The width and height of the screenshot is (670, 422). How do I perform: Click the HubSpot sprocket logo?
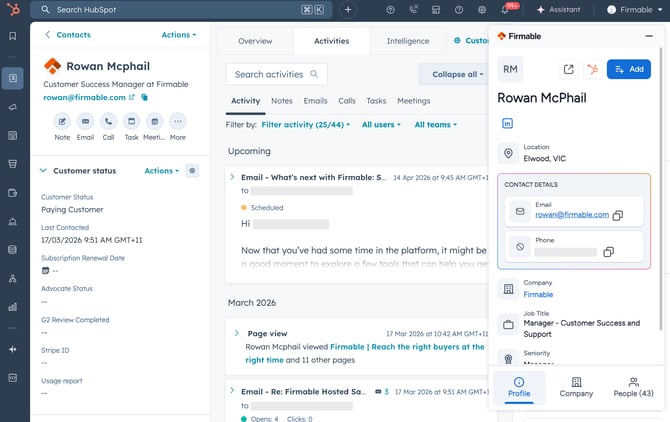tap(13, 9)
